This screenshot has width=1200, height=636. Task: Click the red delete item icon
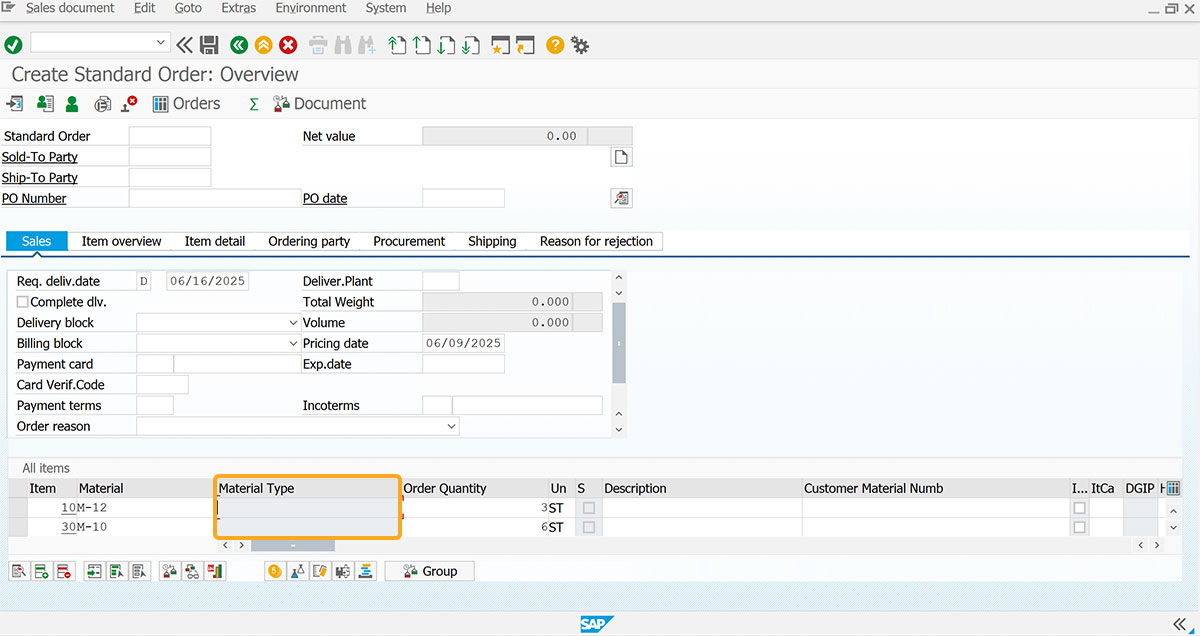pos(63,571)
